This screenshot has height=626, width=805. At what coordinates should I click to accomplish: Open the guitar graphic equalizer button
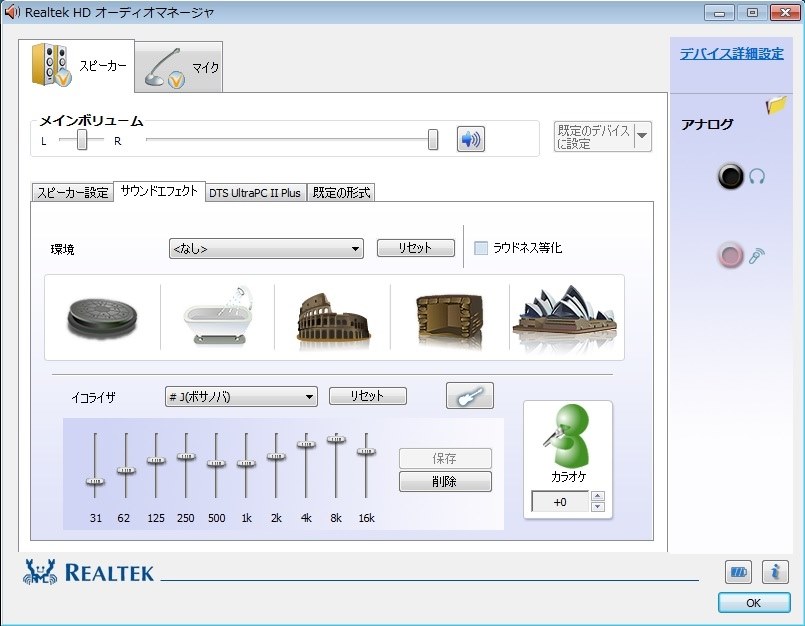coord(470,396)
